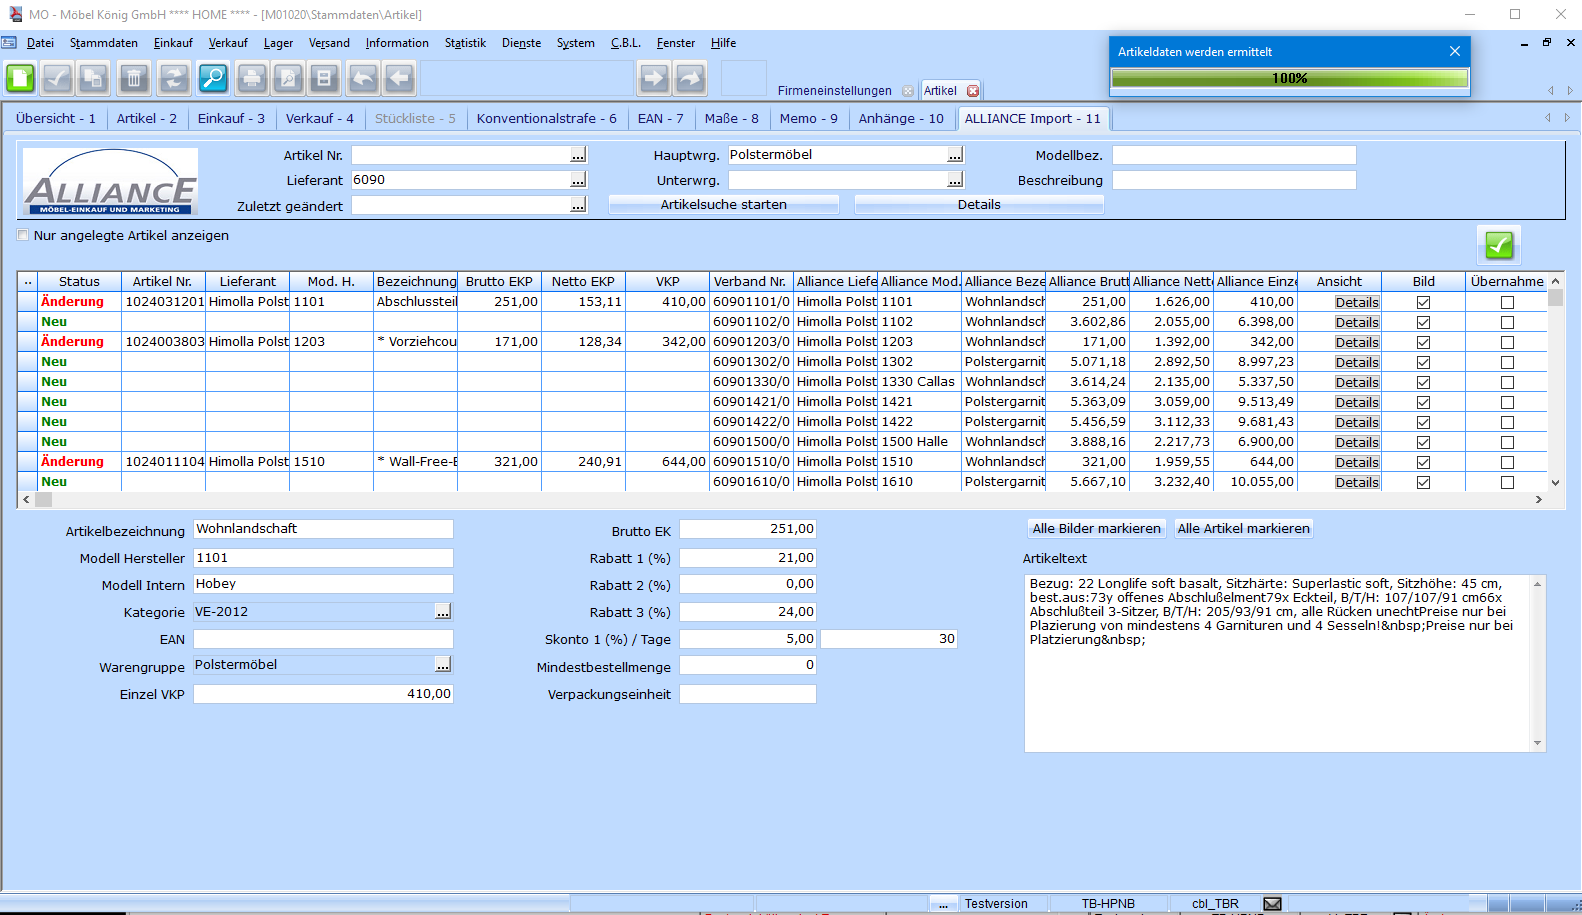1582x915 pixels.
Task: Click the Refresh arrows toolbar icon
Action: coord(174,78)
